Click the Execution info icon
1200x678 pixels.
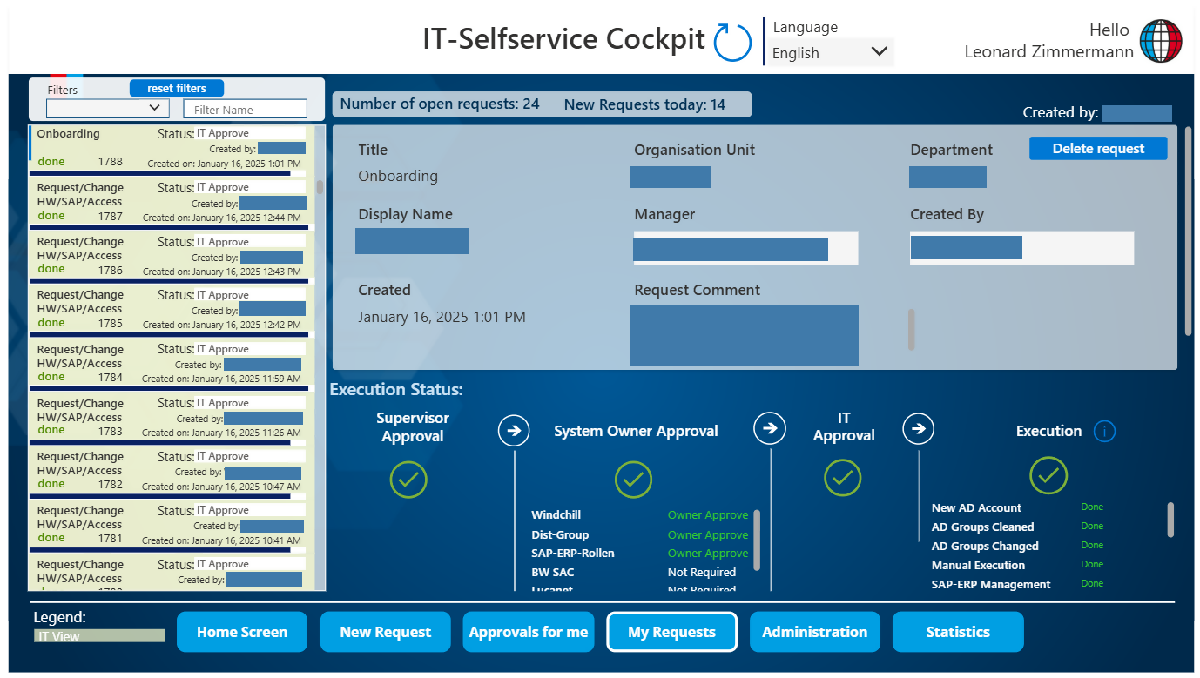(1104, 431)
